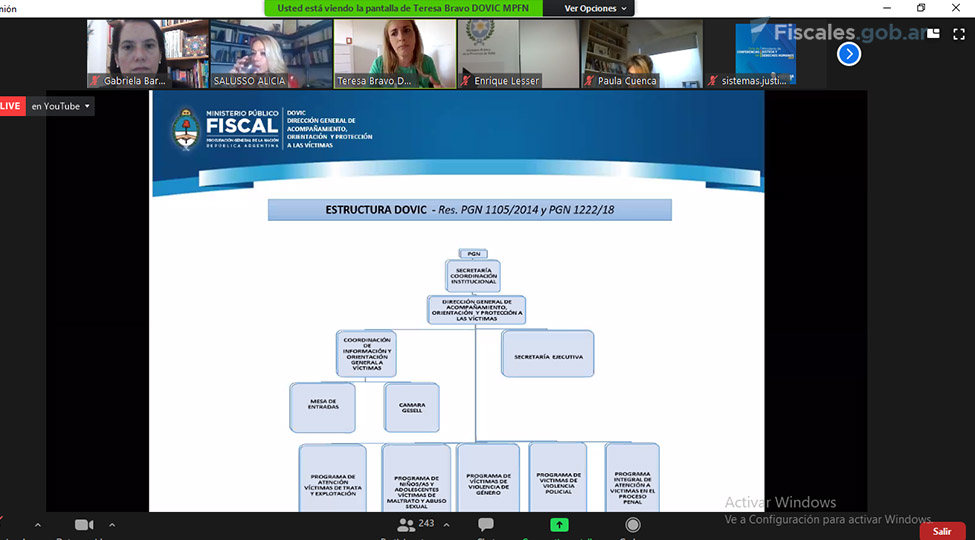Open the 'en YouTube' live dropdown

click(60, 106)
